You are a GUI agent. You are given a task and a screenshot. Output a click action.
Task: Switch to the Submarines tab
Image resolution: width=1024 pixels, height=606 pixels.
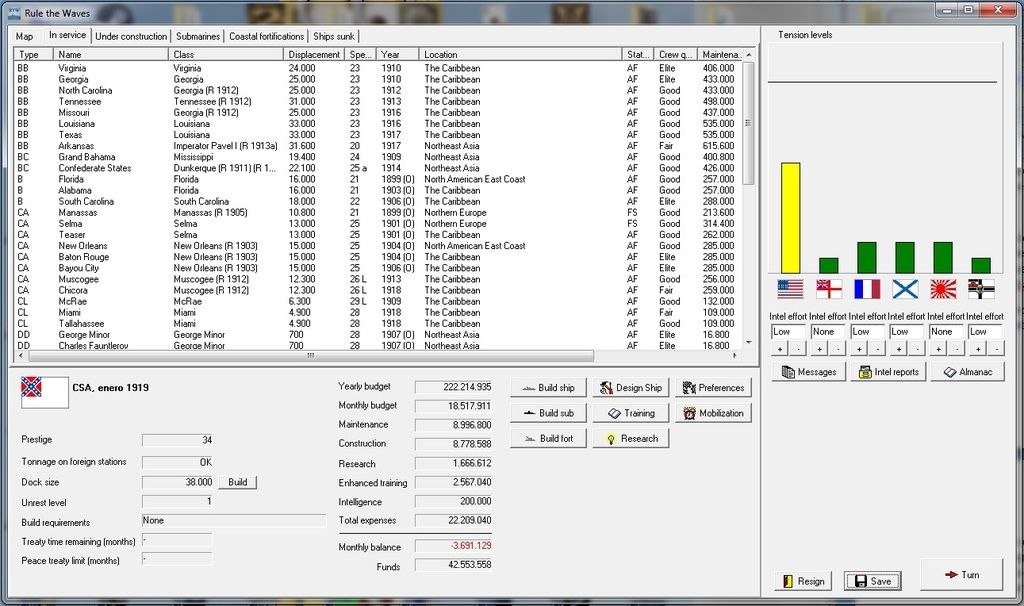pyautogui.click(x=198, y=37)
